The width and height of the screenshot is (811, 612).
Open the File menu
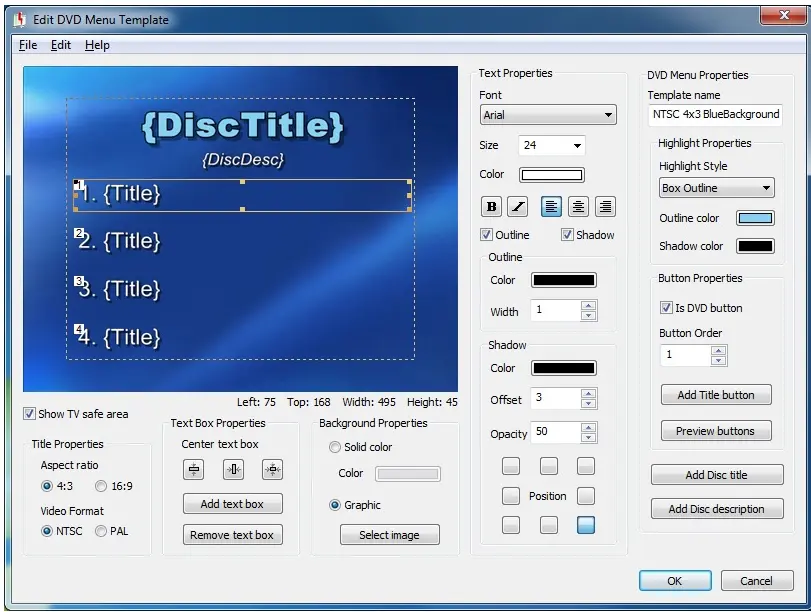click(x=28, y=45)
